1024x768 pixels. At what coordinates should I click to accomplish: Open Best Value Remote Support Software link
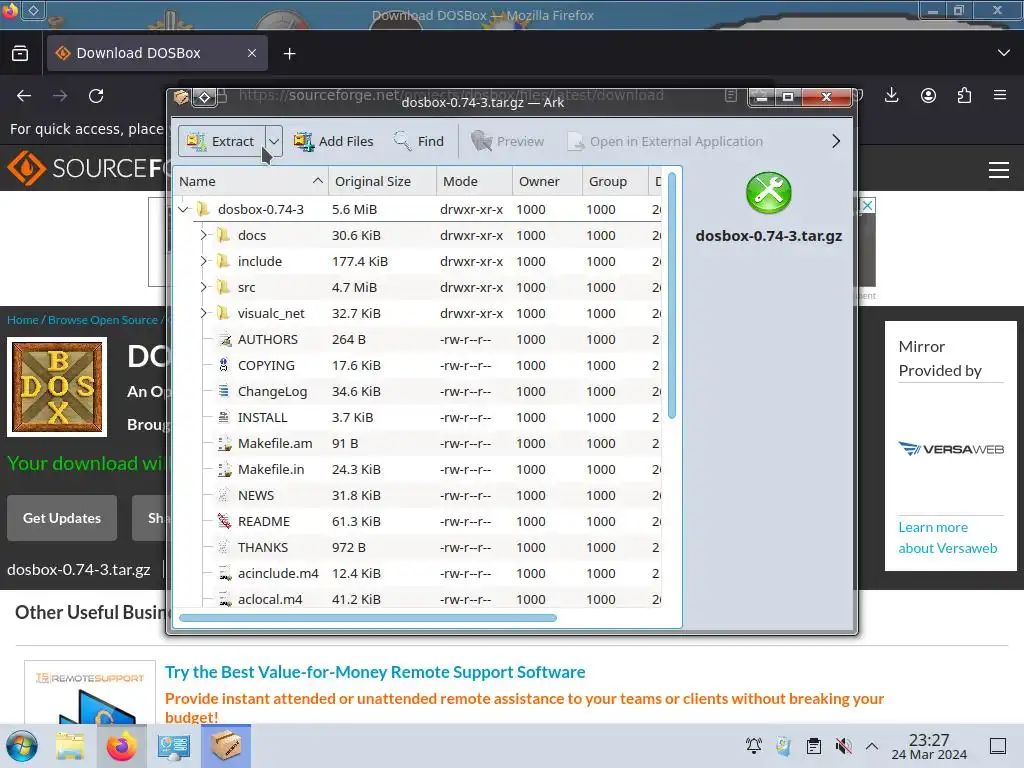[375, 672]
